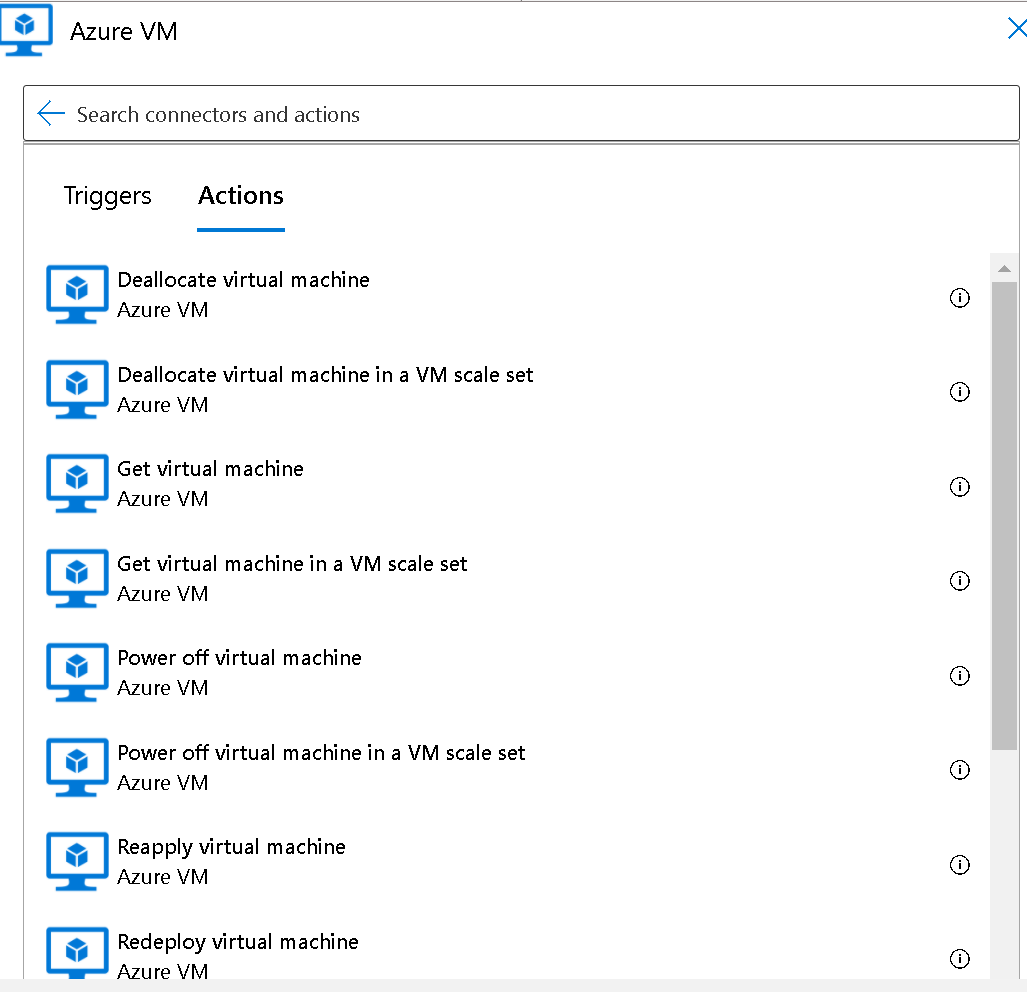Select the Reapply virtual machine action icon

pos(77,861)
